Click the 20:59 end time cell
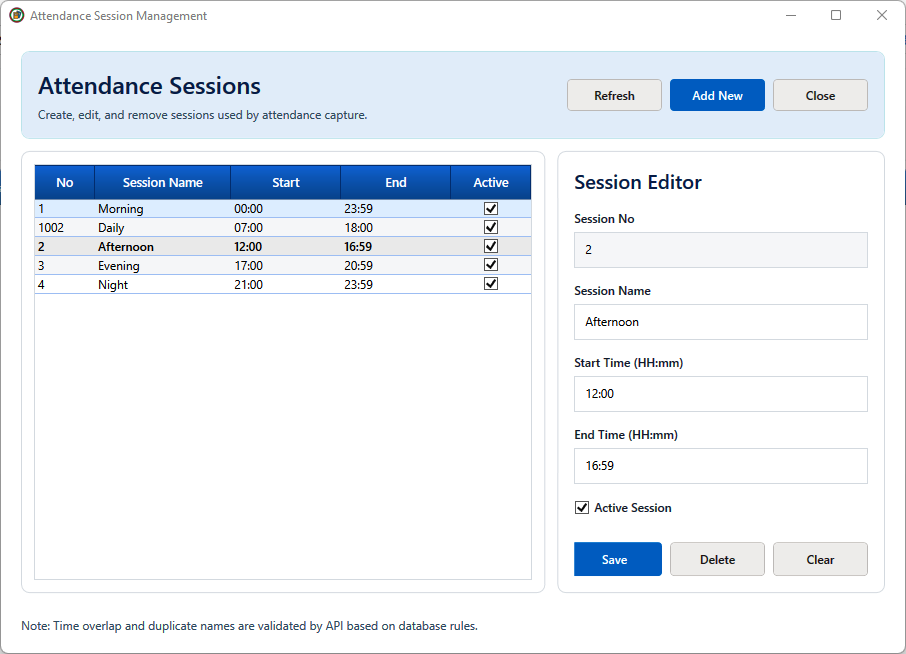The image size is (906, 654). 396,266
